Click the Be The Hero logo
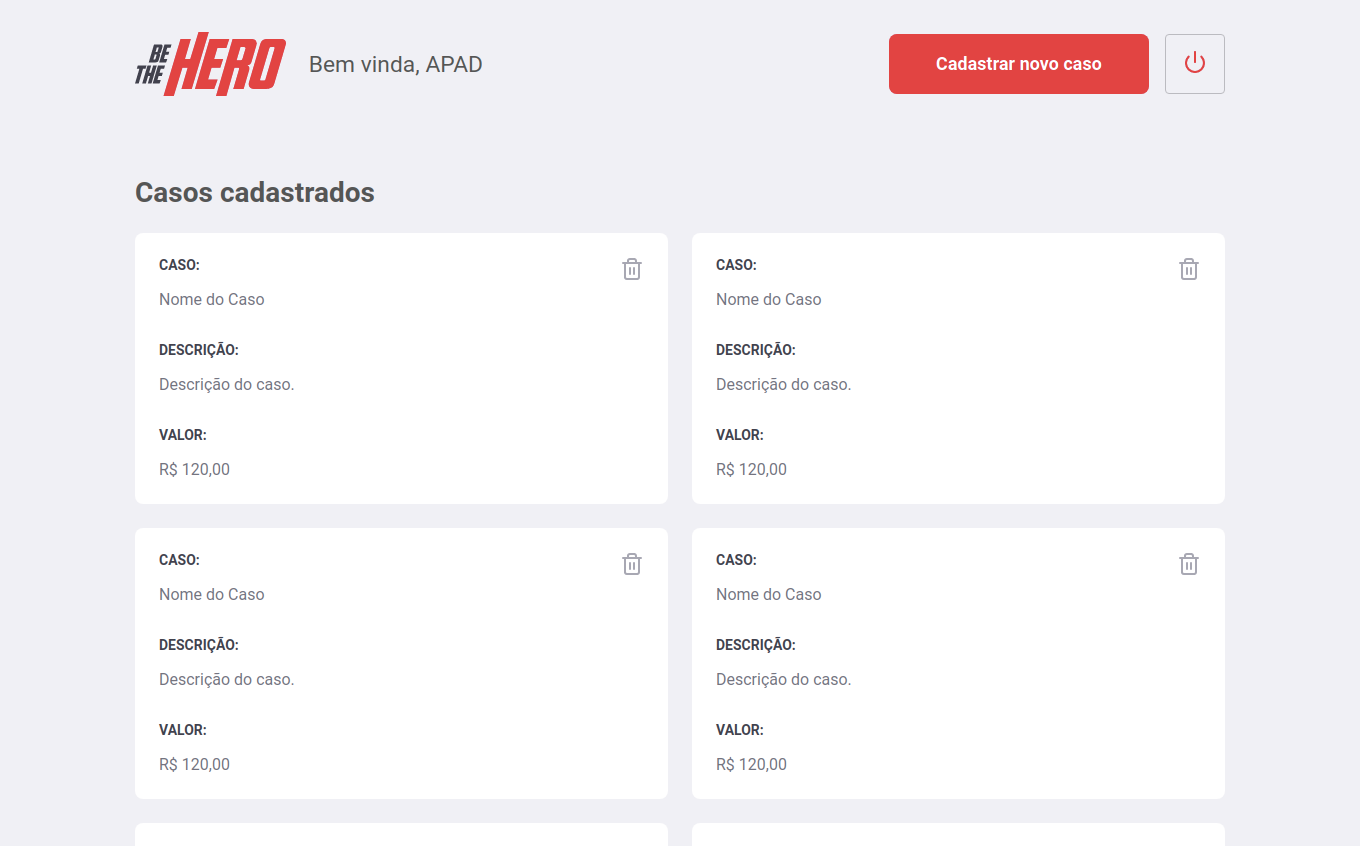 click(211, 64)
